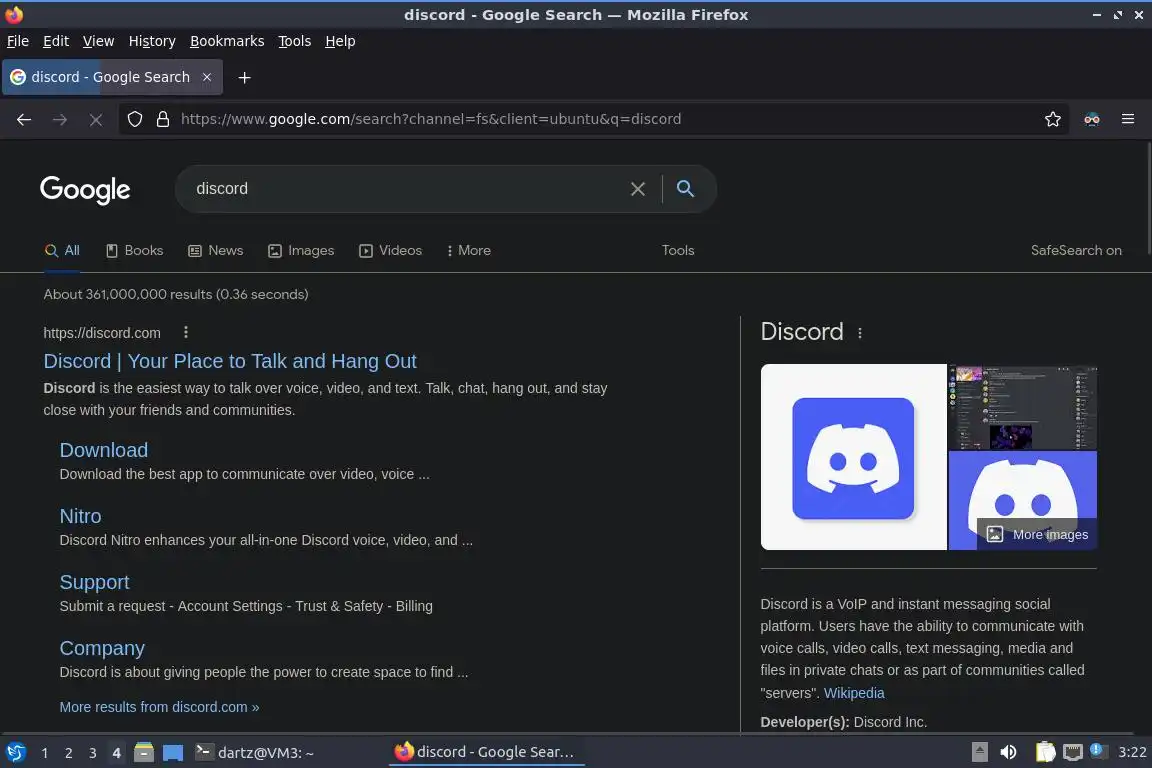Open three-dot options for discord.com result

click(x=186, y=332)
